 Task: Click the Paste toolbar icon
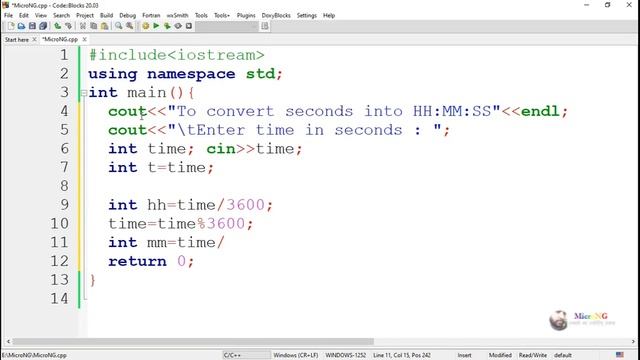point(104,26)
